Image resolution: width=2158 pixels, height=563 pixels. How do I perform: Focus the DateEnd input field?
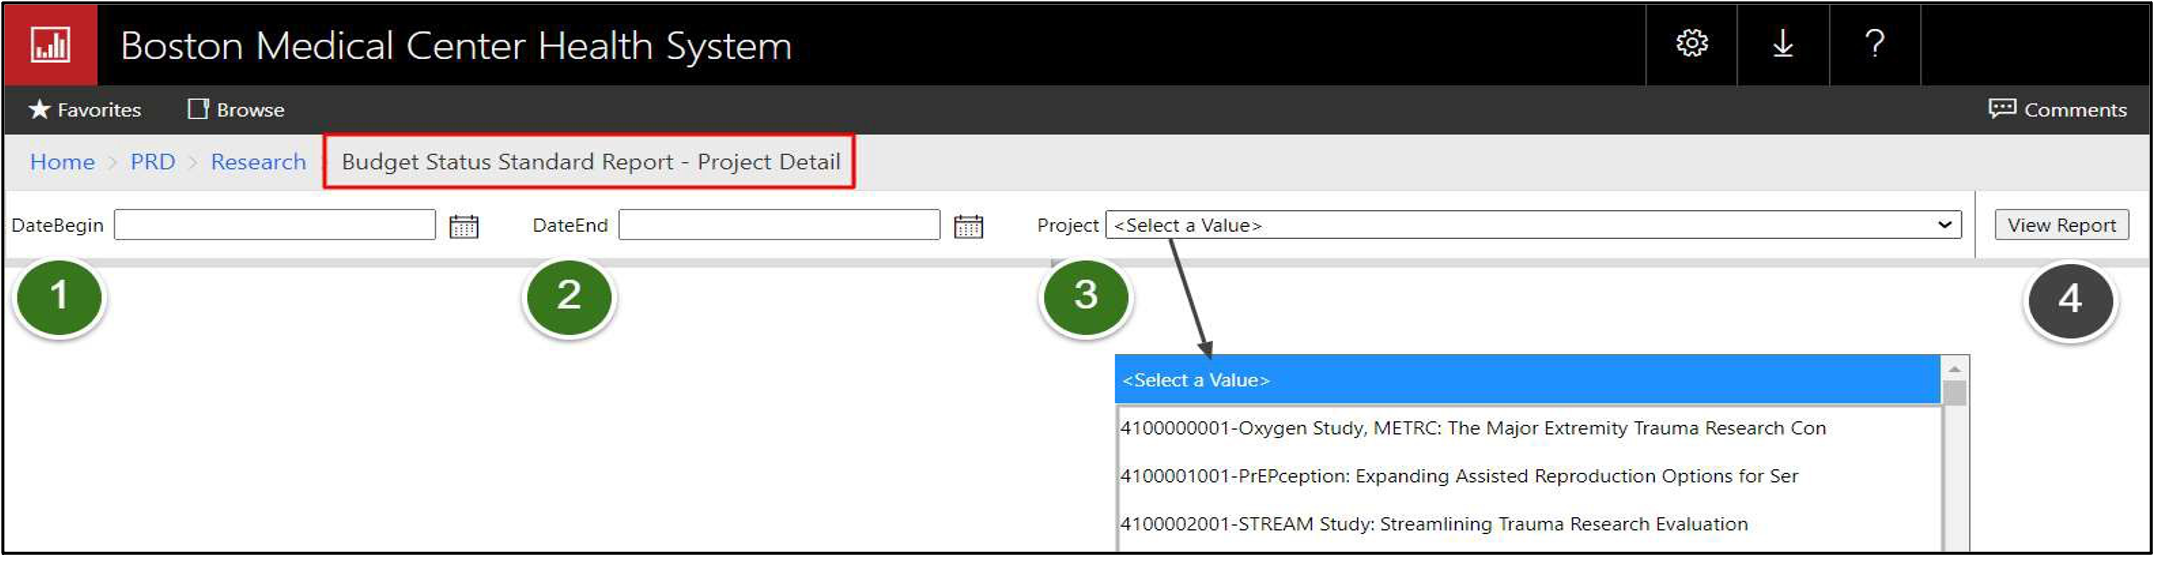[779, 225]
